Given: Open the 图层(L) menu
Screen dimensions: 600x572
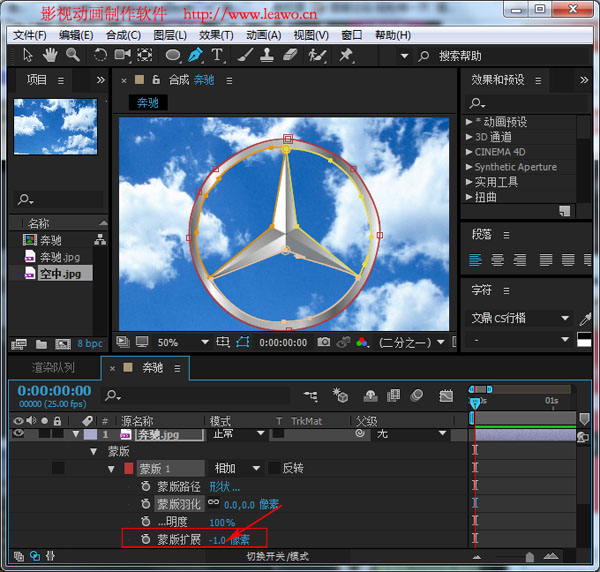Looking at the screenshot, I should point(170,35).
